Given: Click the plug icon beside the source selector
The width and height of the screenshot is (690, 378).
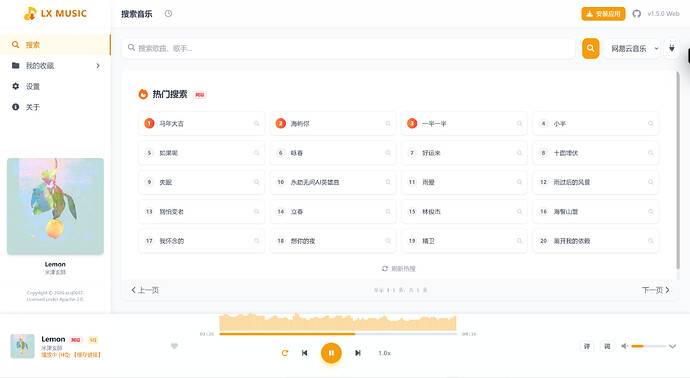Looking at the screenshot, I should pyautogui.click(x=672, y=48).
